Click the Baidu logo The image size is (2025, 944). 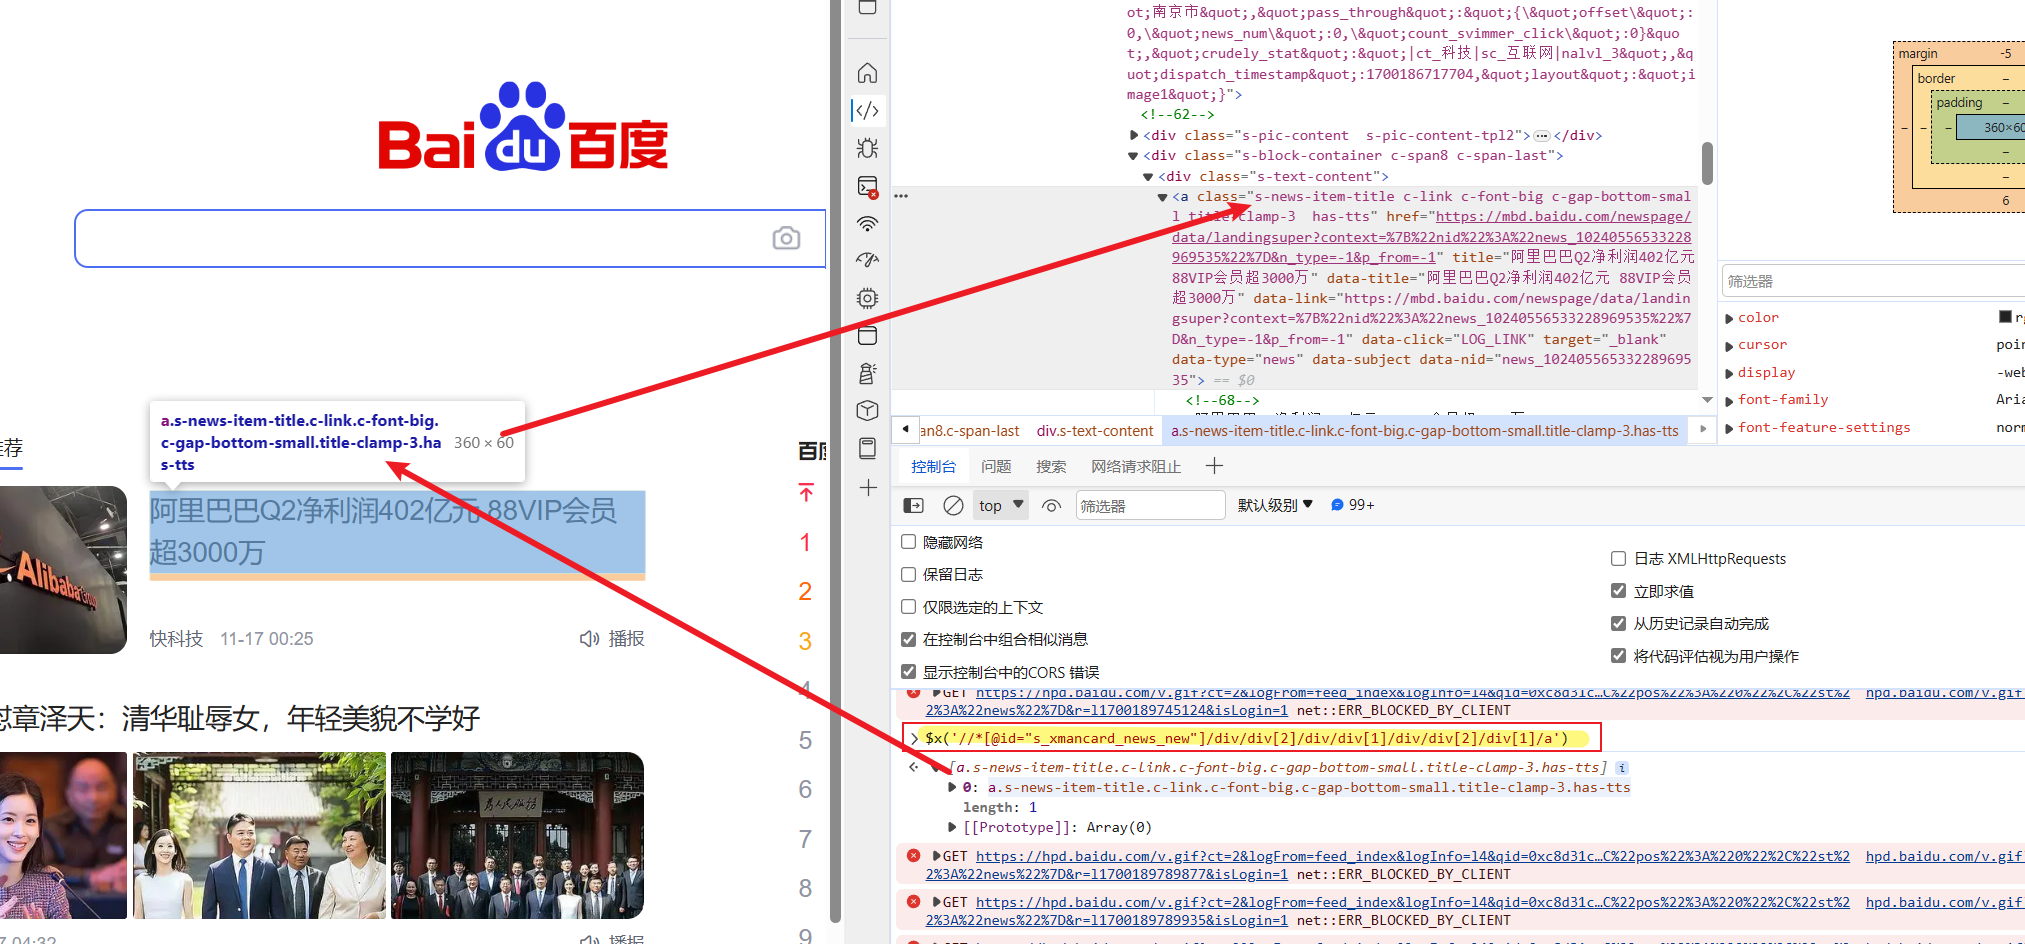pos(523,127)
